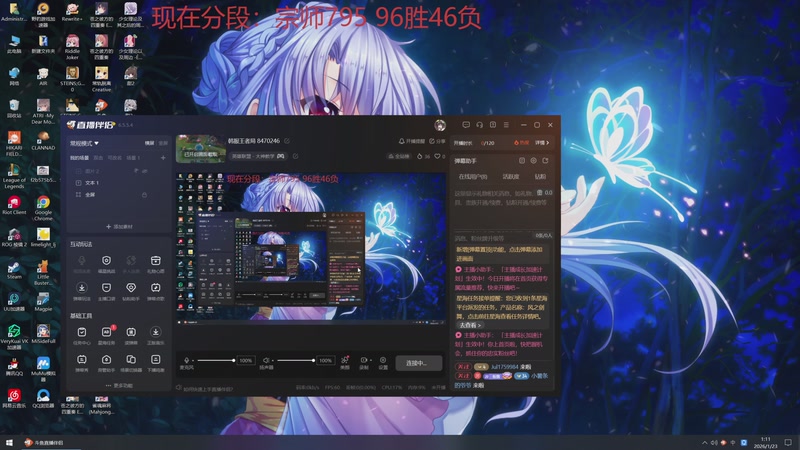Edit the stream title via its pencil icon
The image size is (800, 450).
point(287,141)
